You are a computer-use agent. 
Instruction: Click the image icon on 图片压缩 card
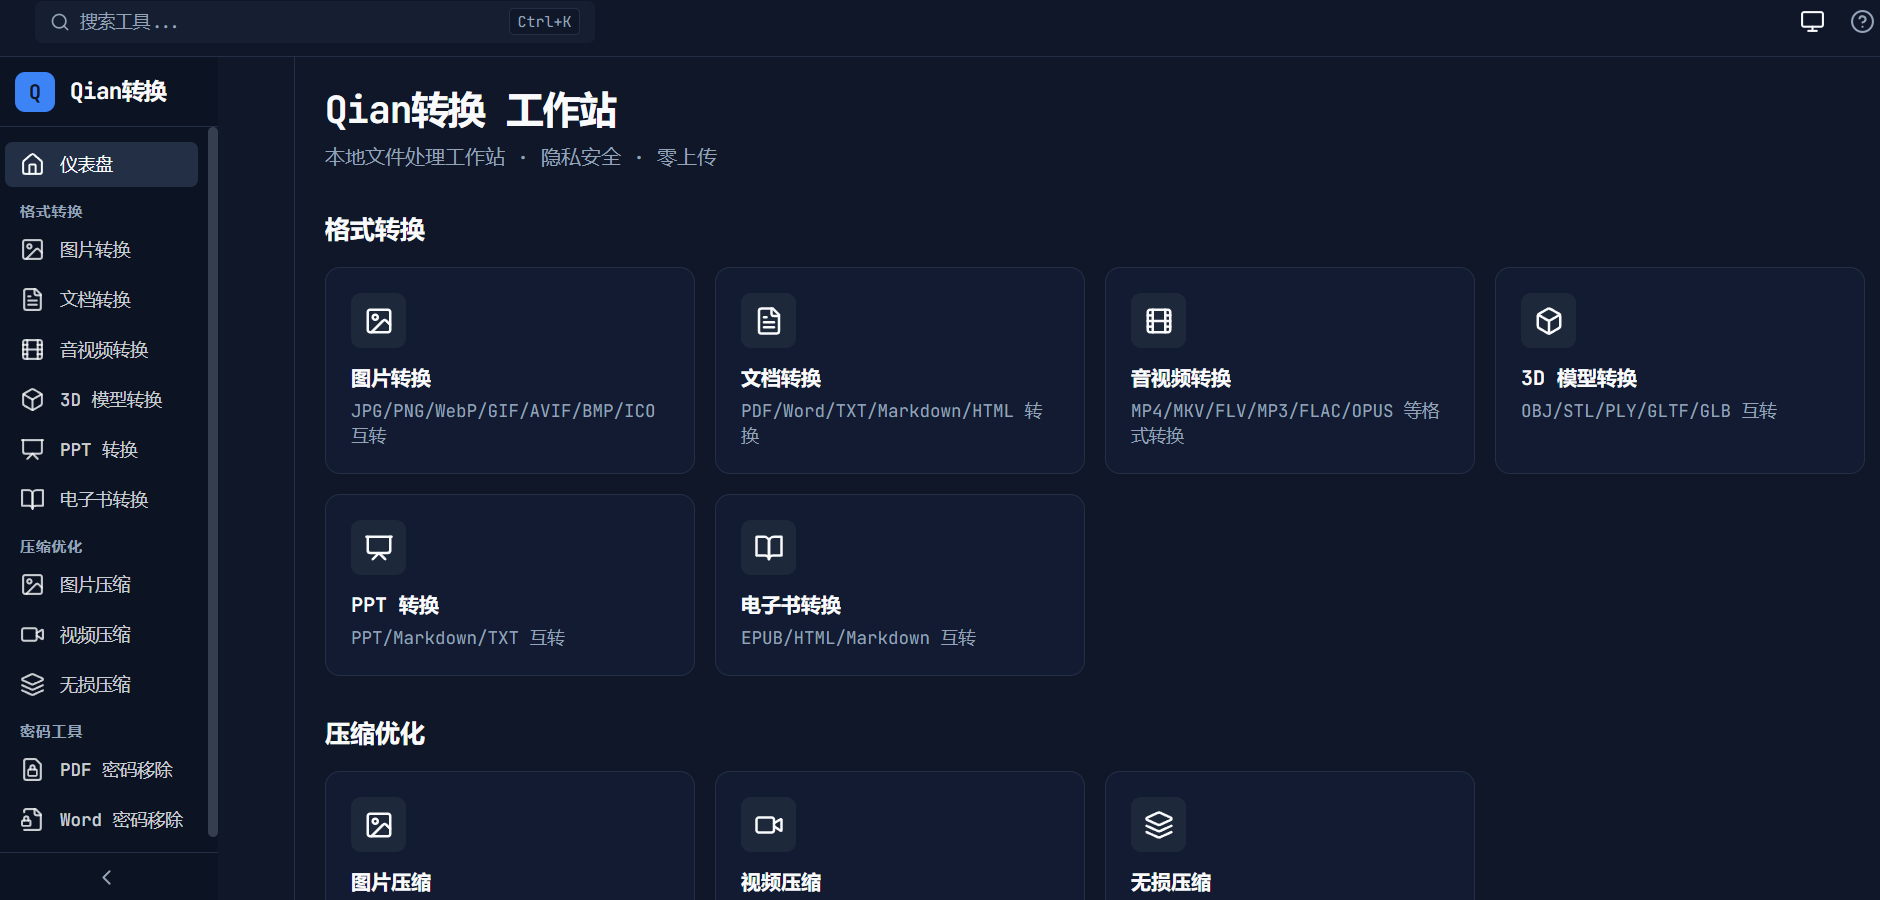tap(379, 825)
